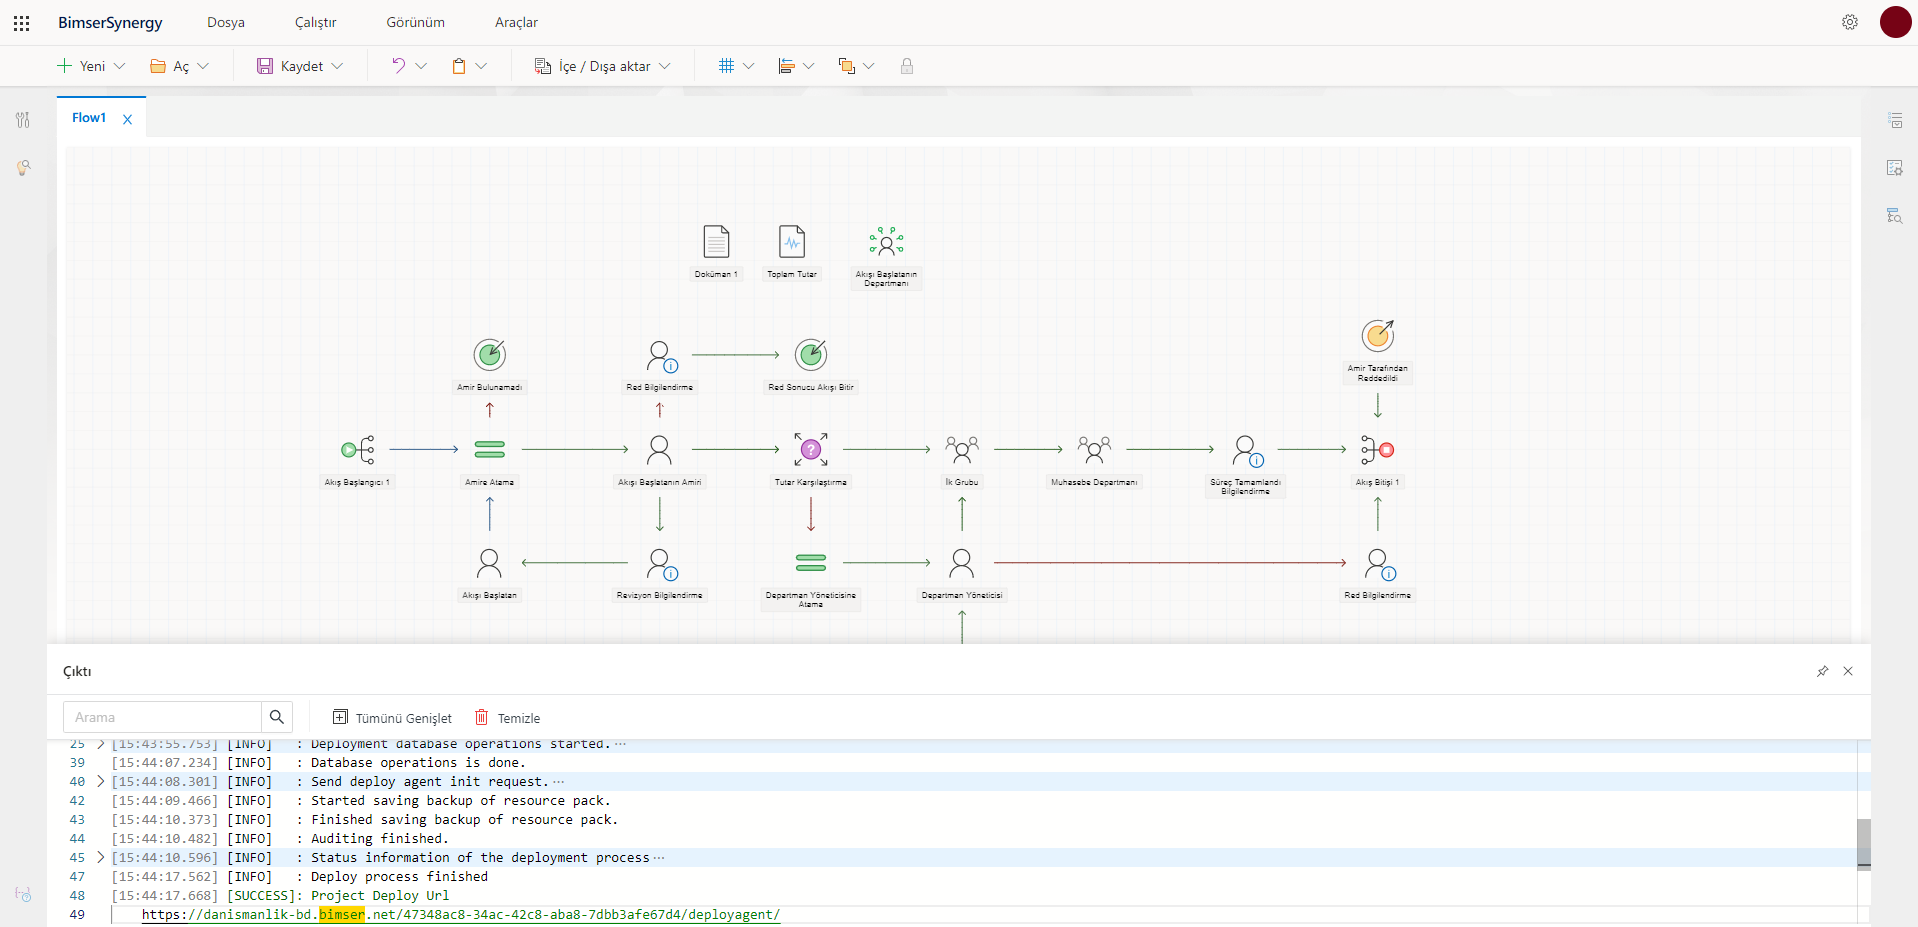Open the grid options dropdown arrow

coord(748,66)
